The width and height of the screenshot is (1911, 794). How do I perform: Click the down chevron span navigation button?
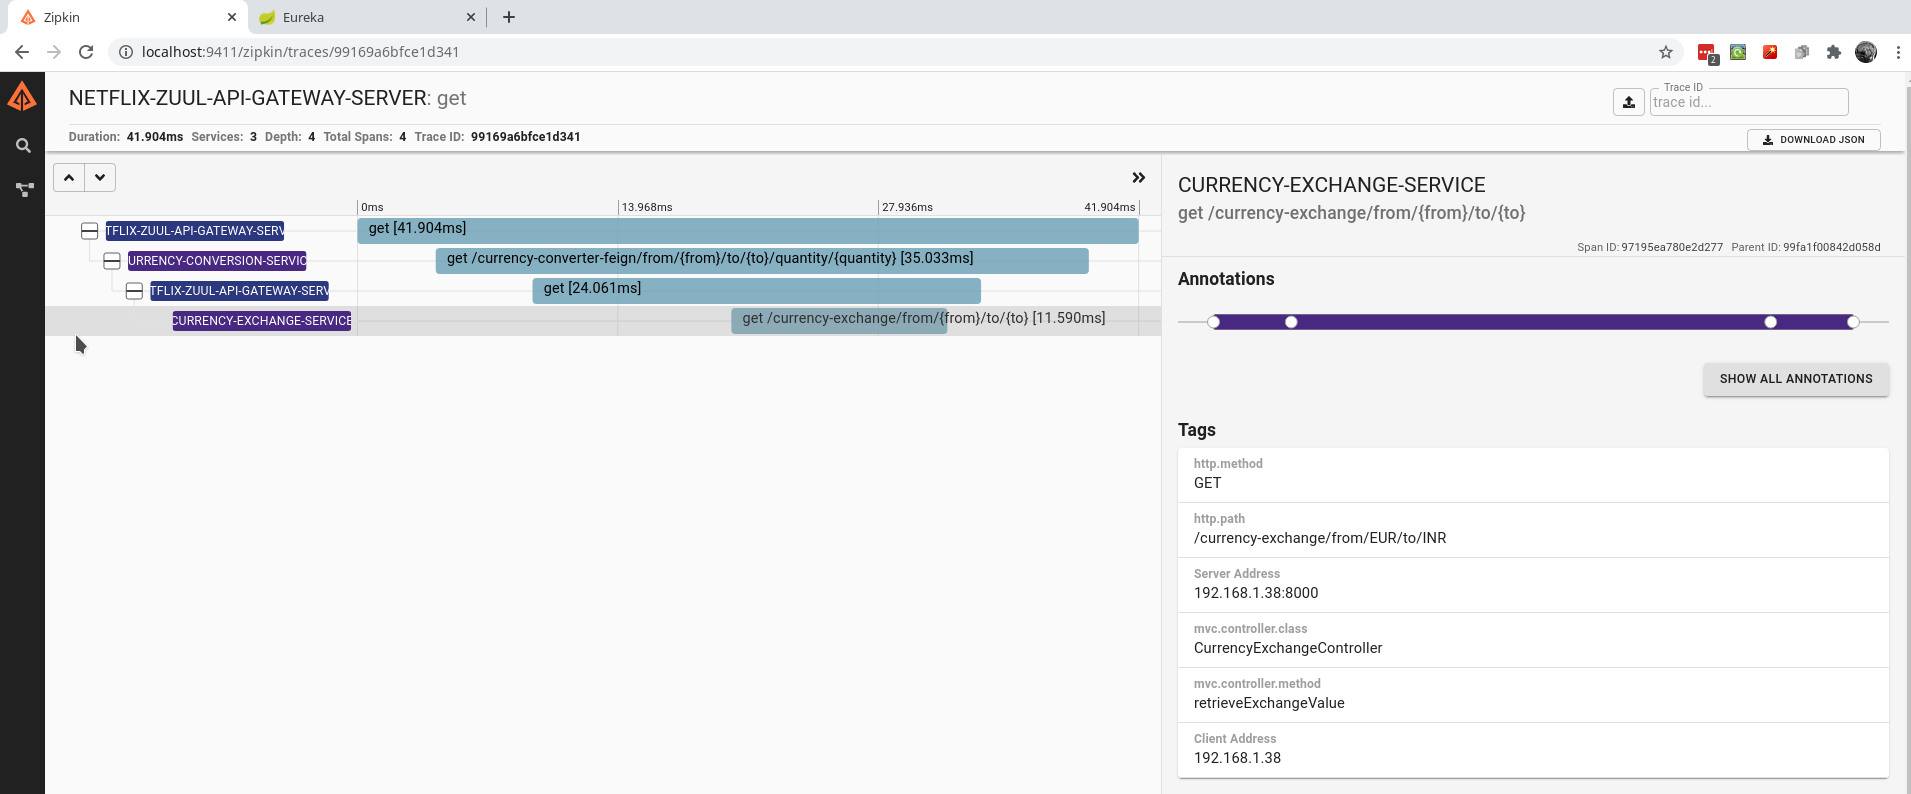[100, 178]
